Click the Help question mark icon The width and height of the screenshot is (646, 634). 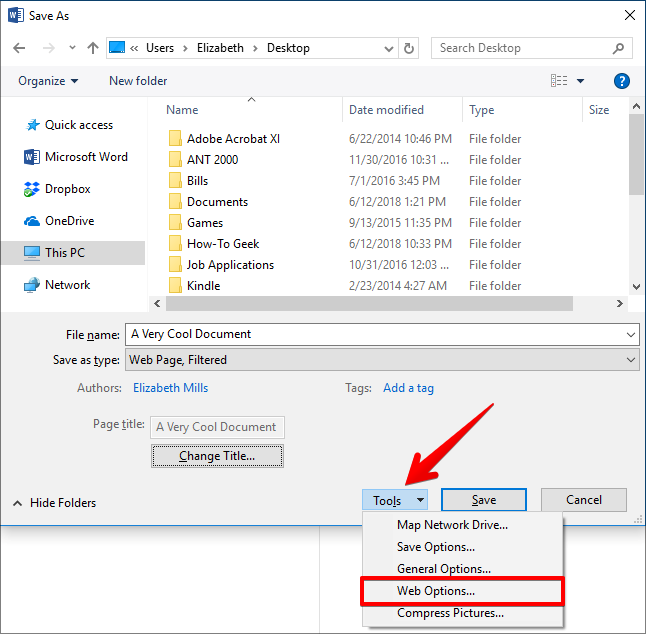(621, 81)
